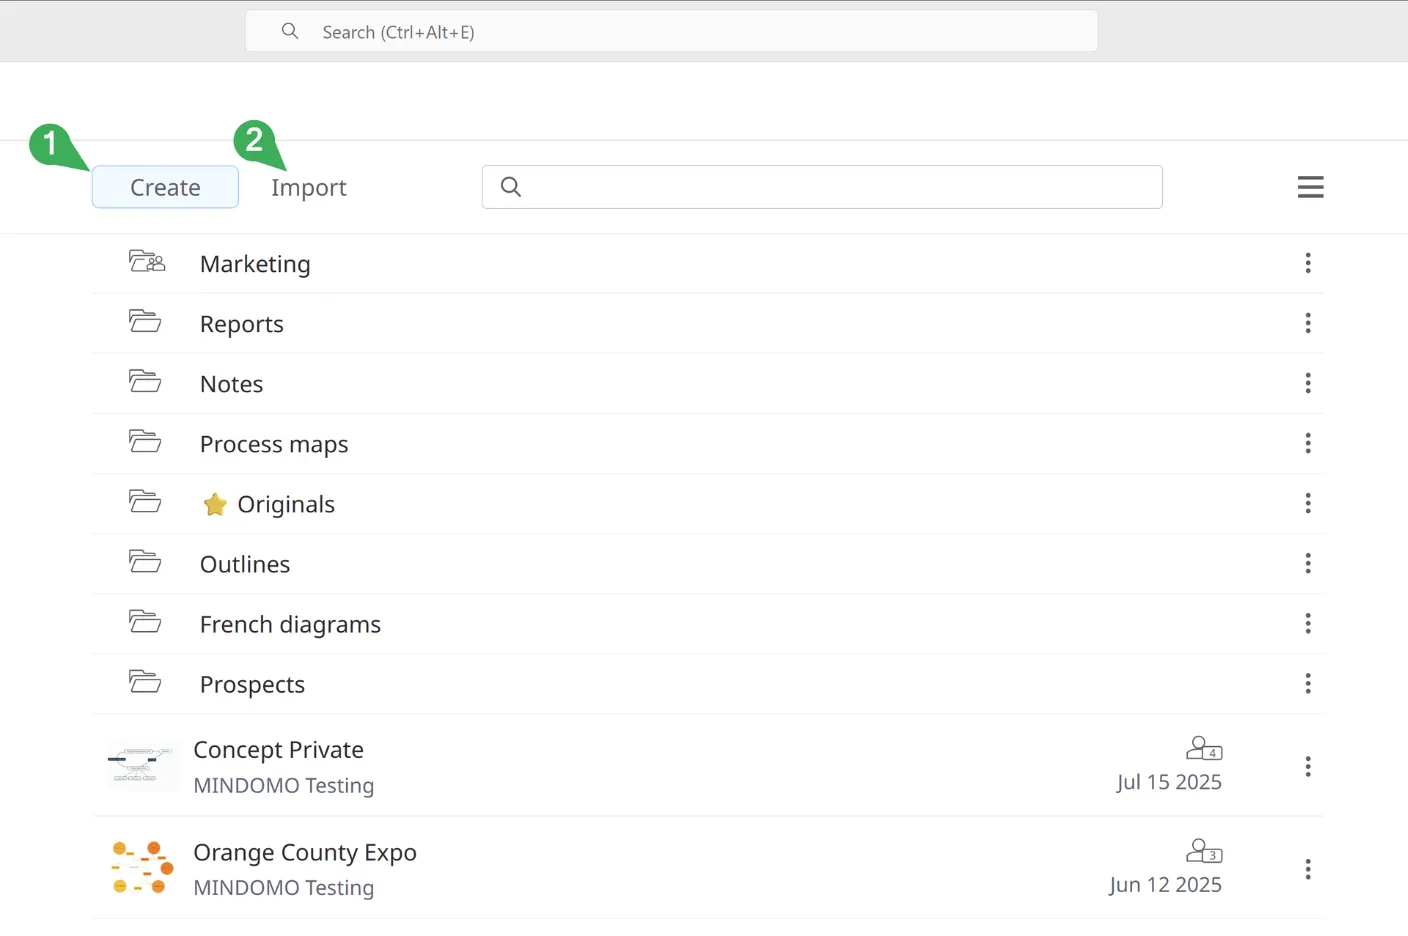Open options menu for Reports folder
Screen dimensions: 1408x936
1307,323
